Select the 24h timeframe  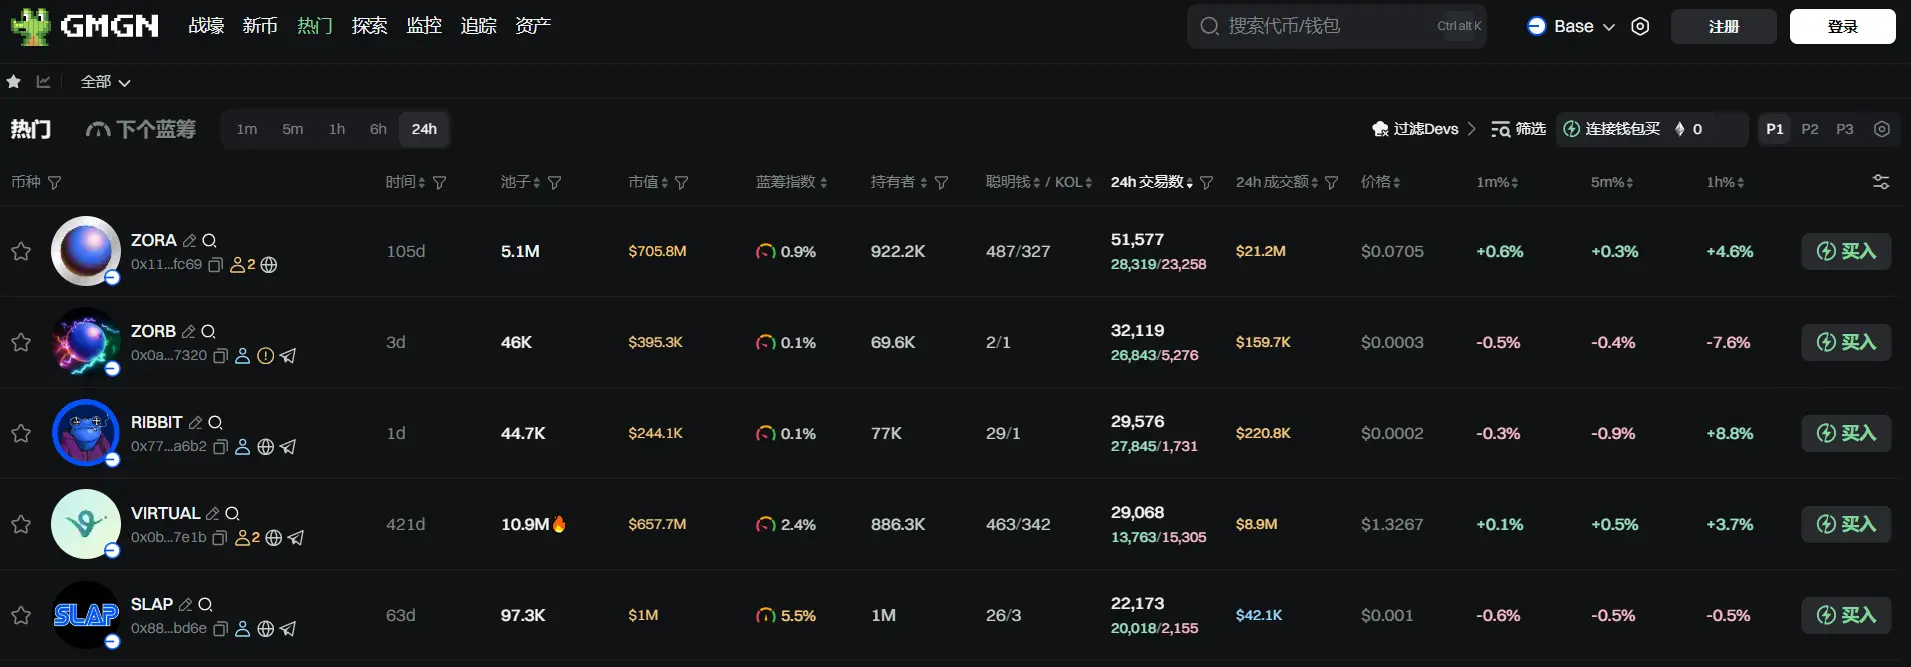[x=424, y=129]
